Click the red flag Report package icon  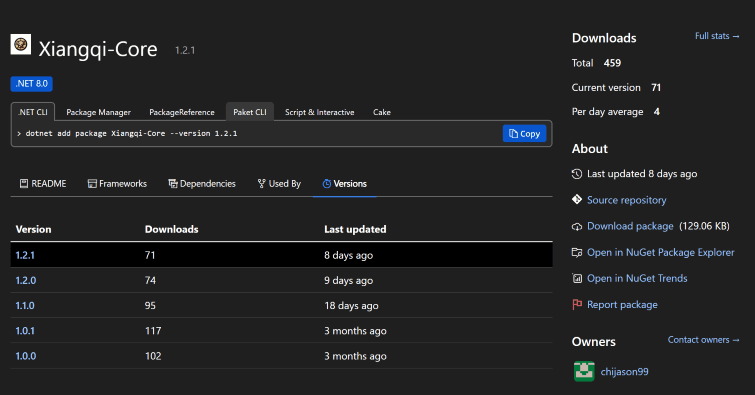(577, 304)
